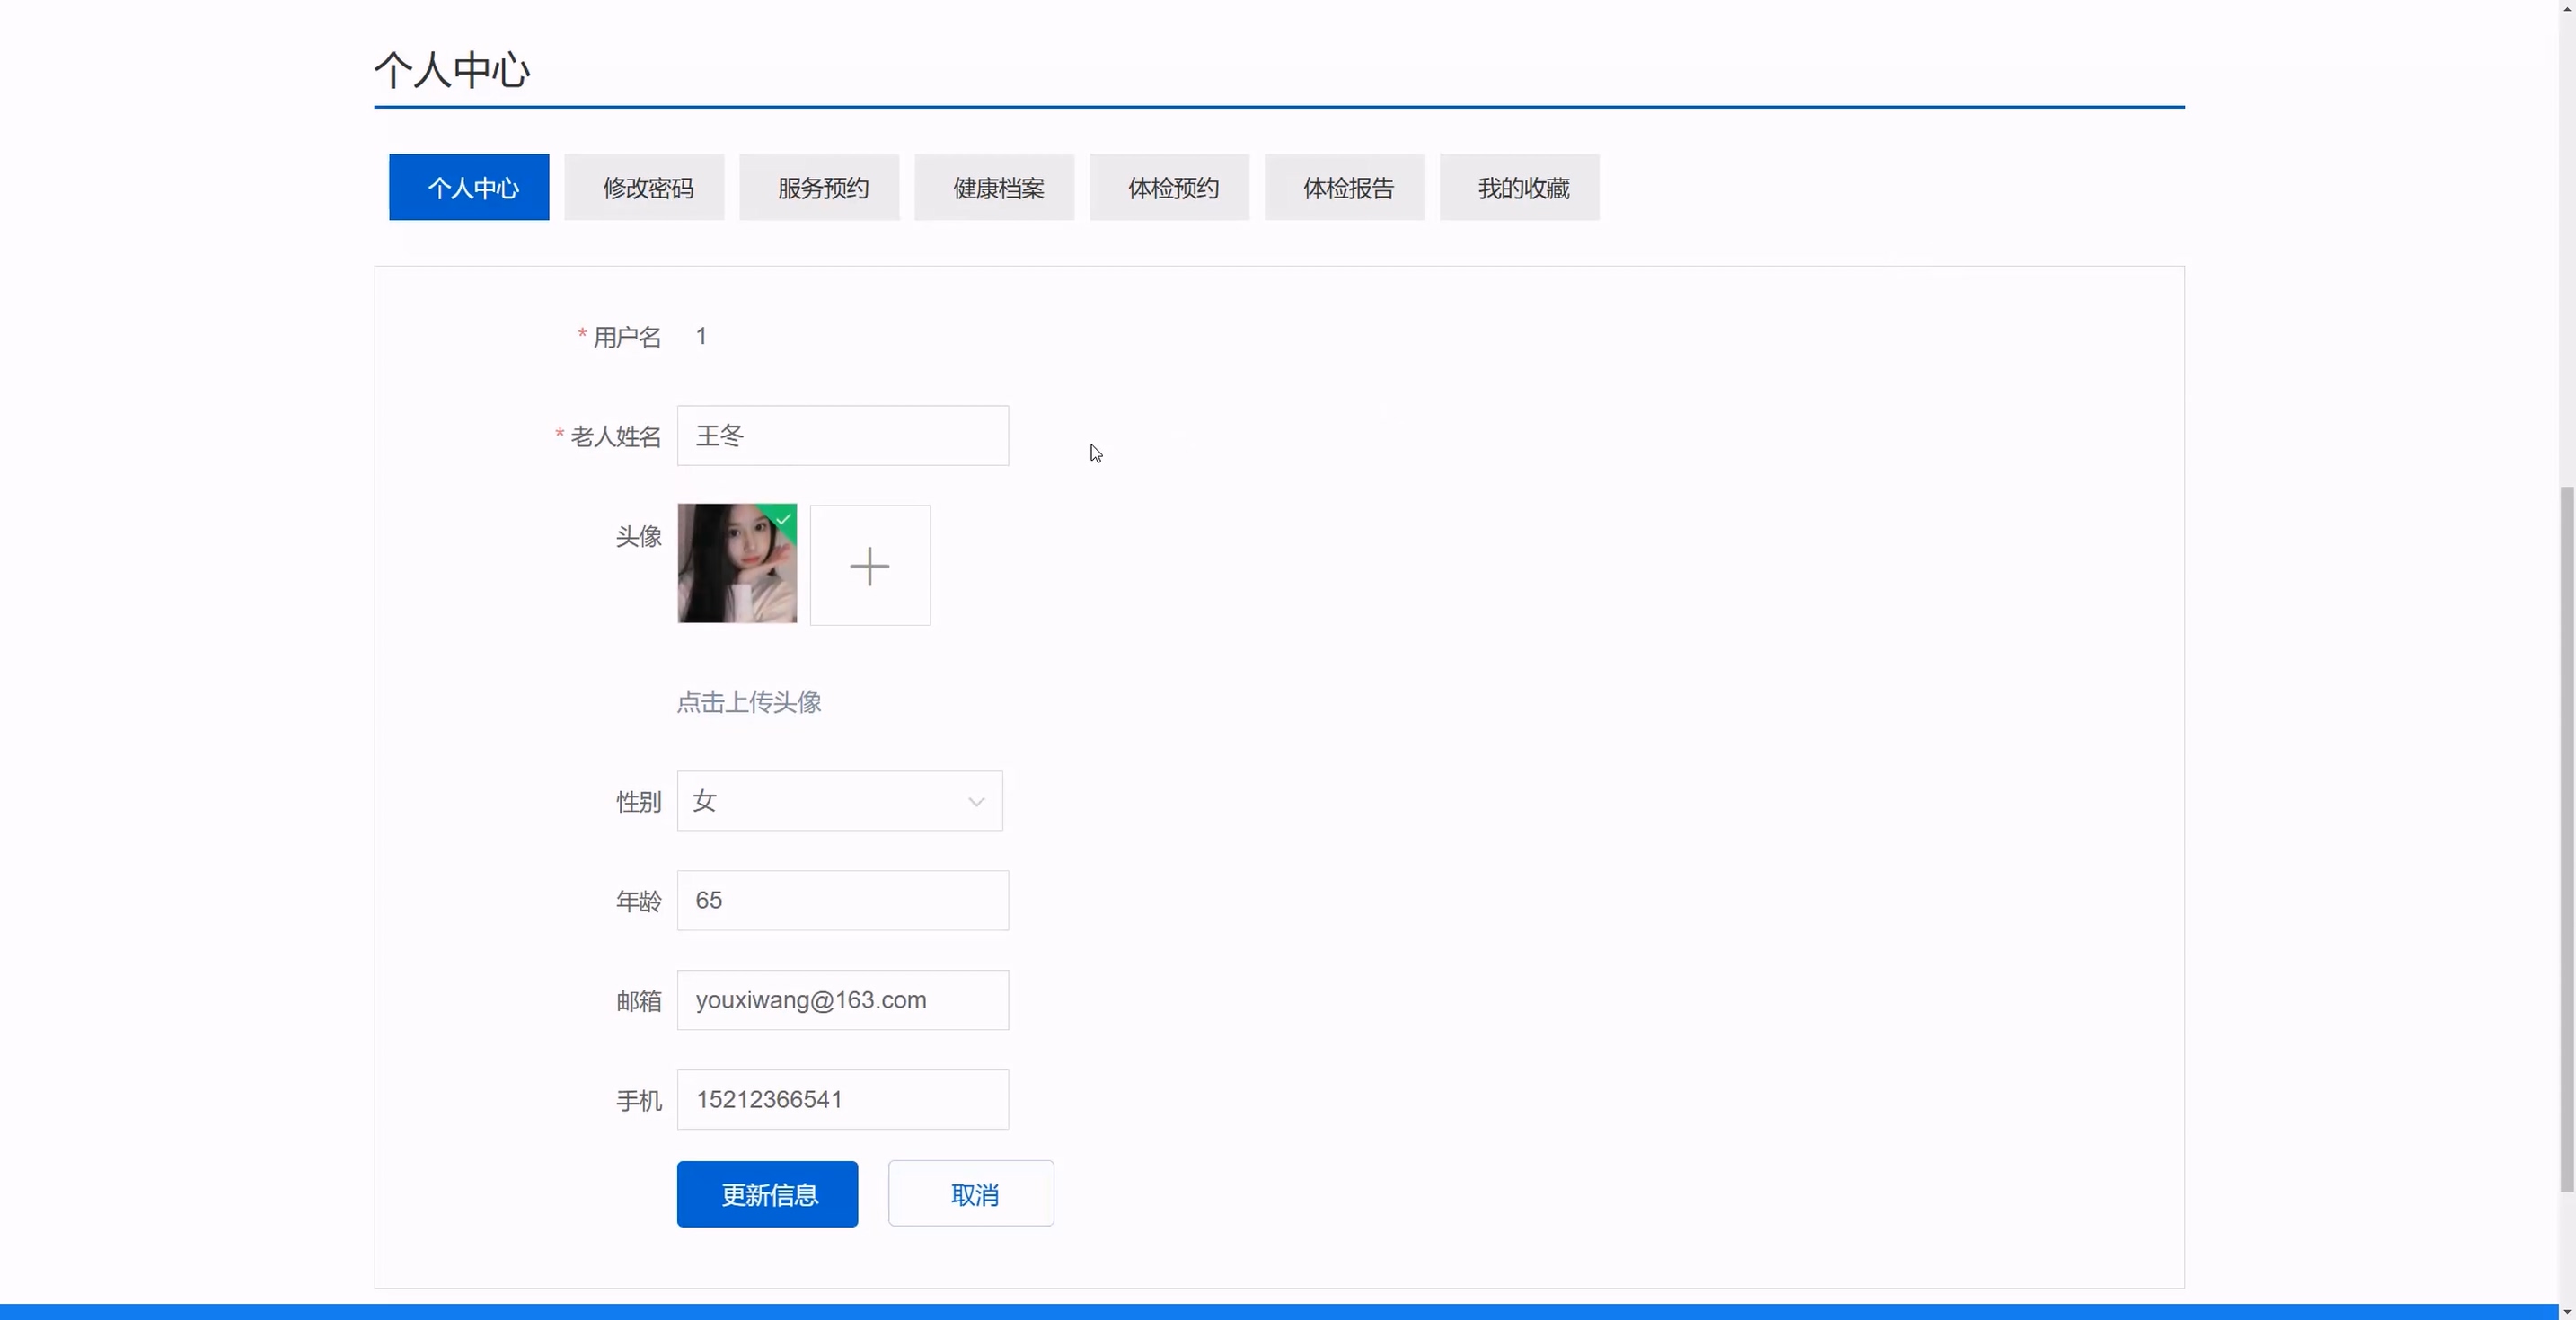
Task: Click the vertical scrollbar thumb
Action: 2567,840
